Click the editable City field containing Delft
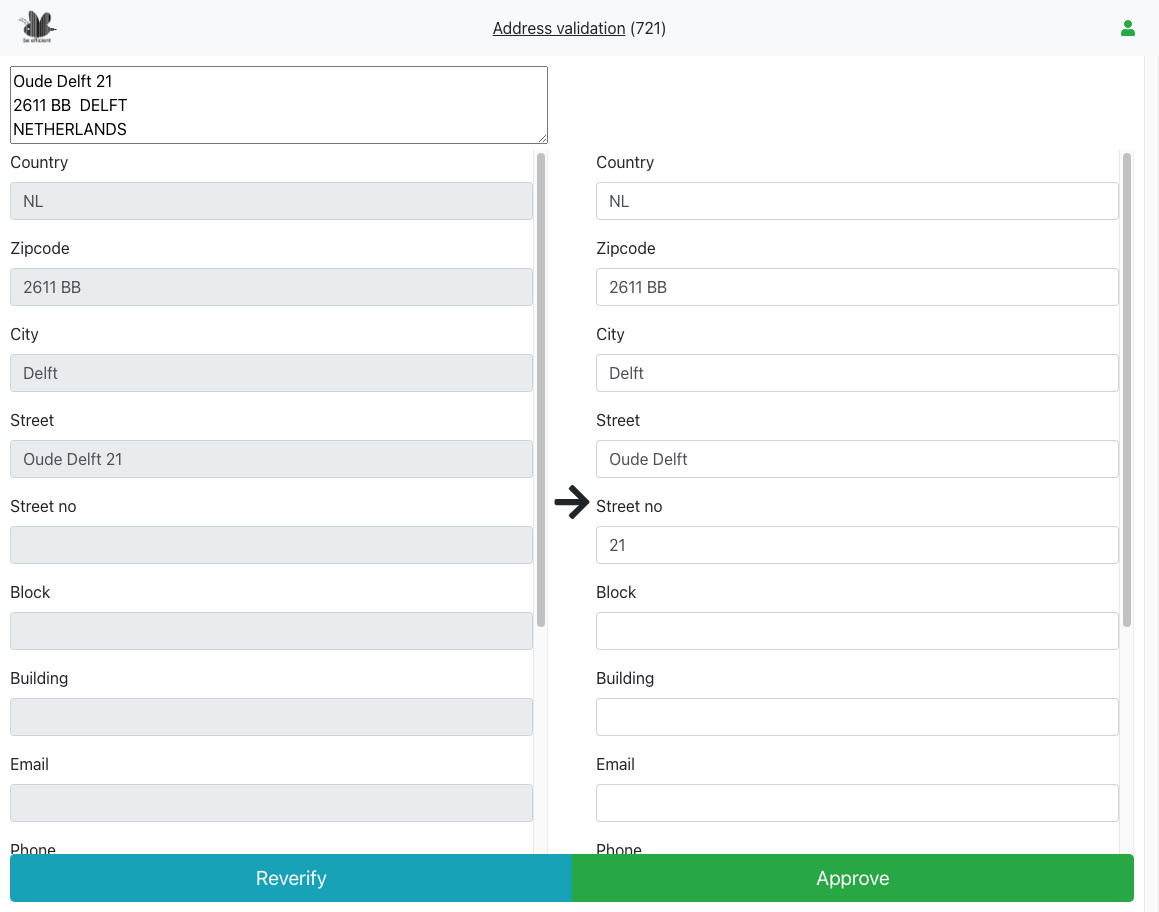 pyautogui.click(x=856, y=373)
